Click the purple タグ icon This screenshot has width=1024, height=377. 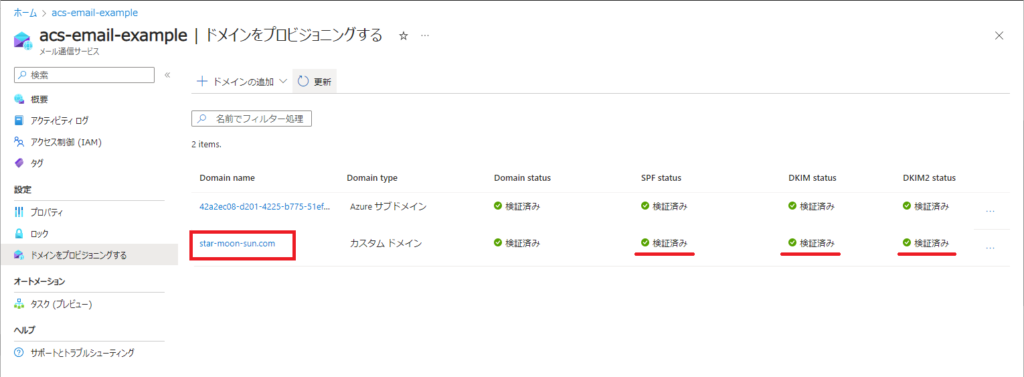[x=19, y=163]
